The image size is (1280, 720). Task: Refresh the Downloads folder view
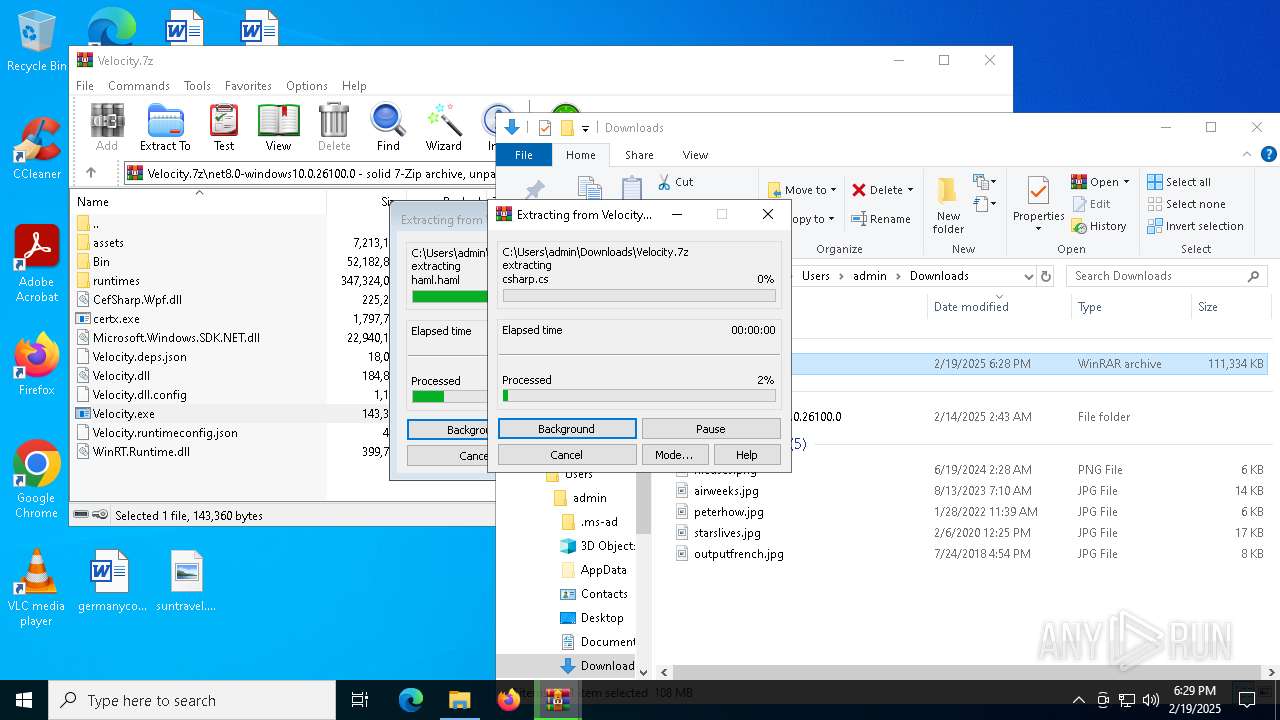1046,276
